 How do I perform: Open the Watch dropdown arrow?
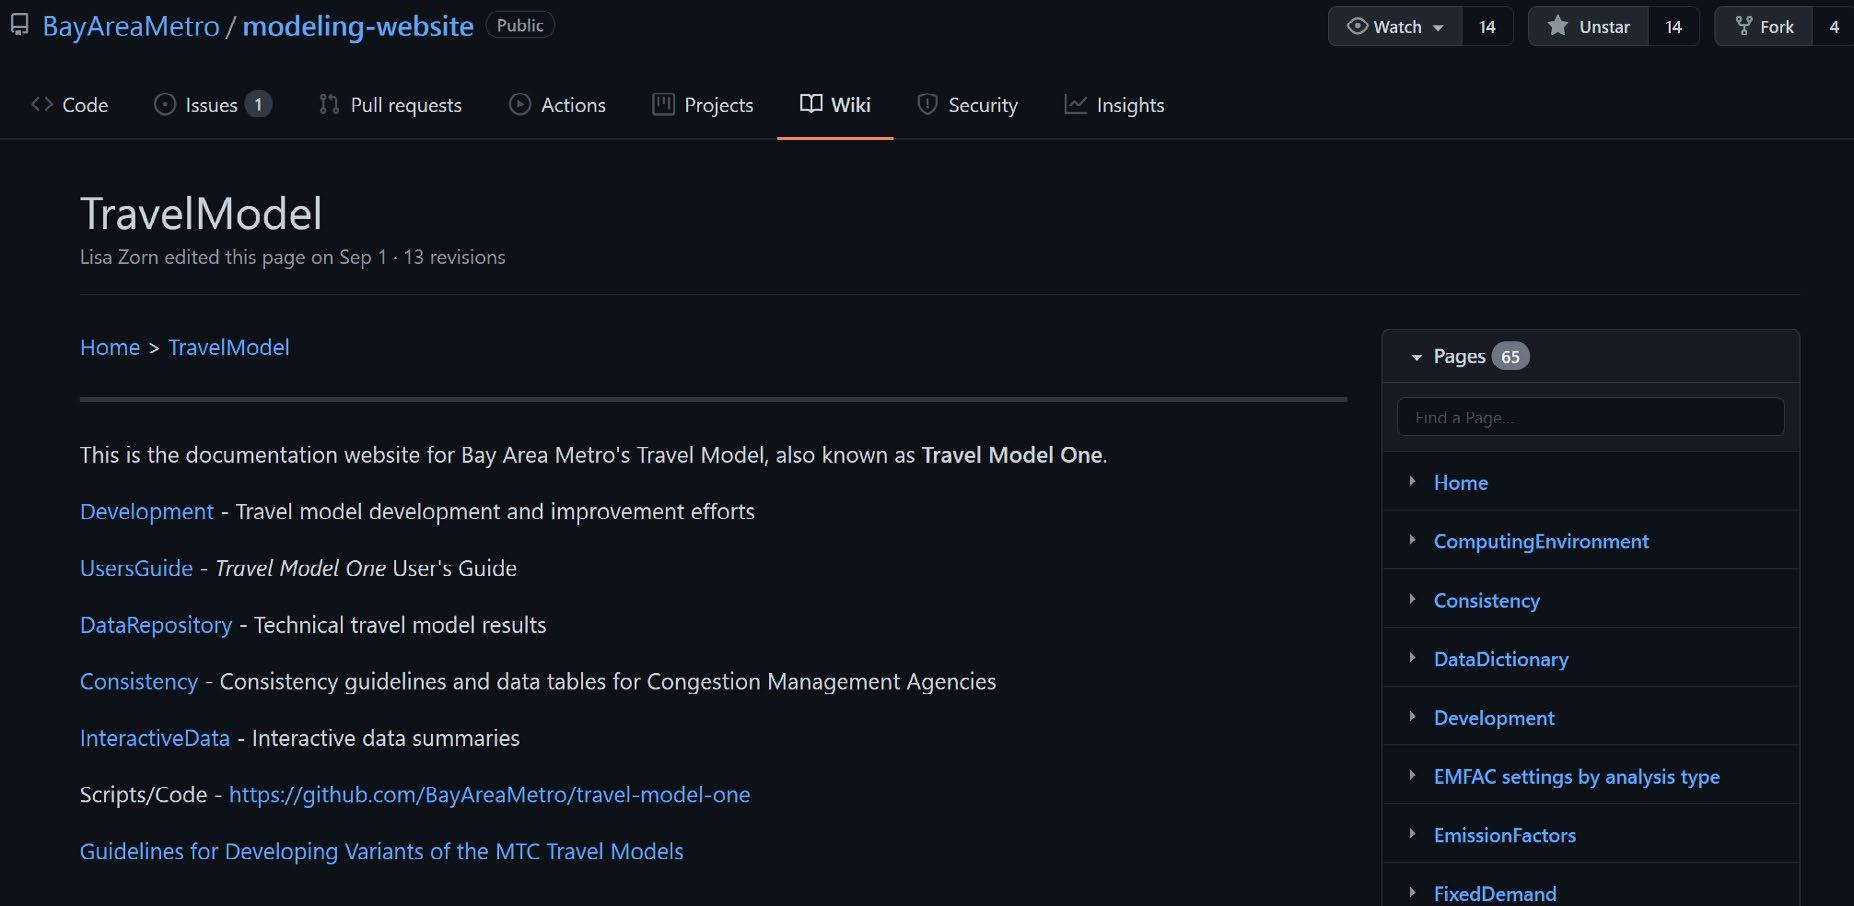point(1438,28)
